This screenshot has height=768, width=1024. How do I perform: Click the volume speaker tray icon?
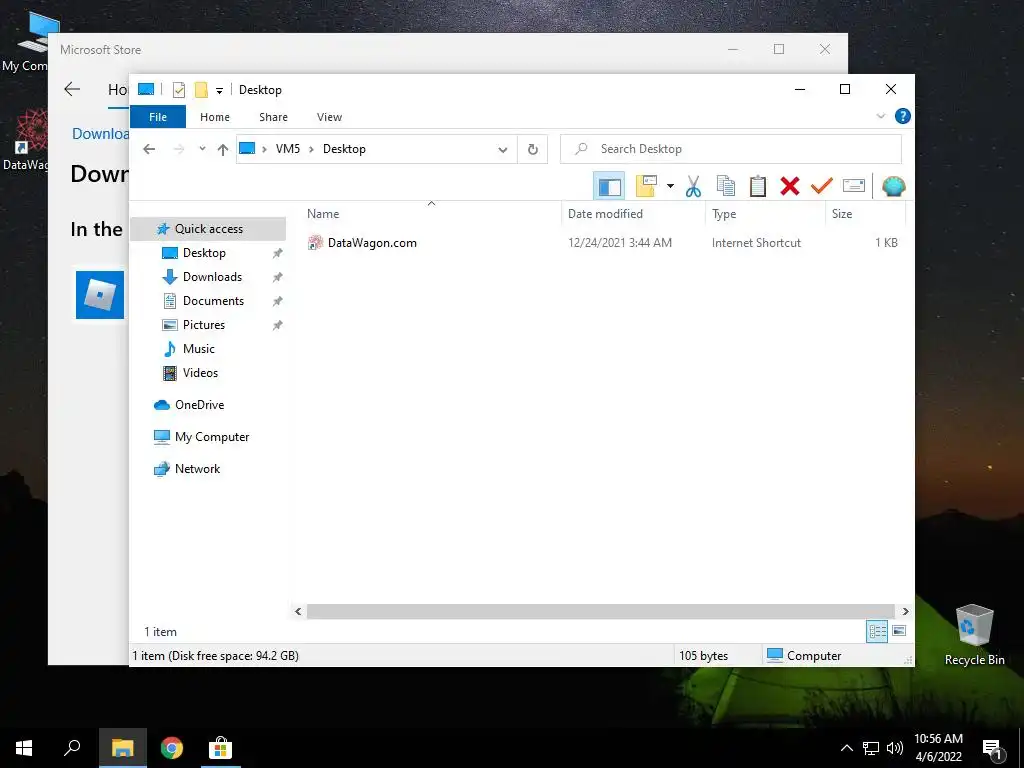click(895, 748)
